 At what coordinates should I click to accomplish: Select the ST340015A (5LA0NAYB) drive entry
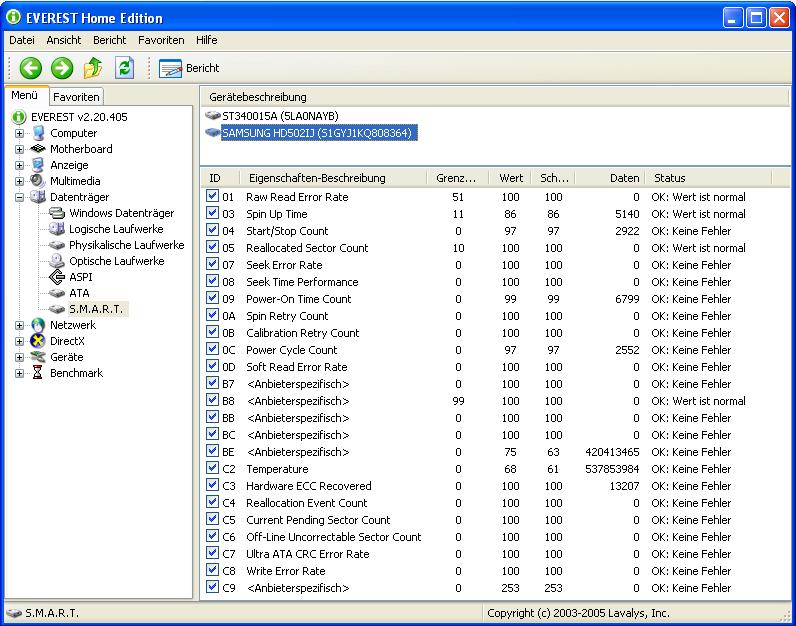[280, 116]
